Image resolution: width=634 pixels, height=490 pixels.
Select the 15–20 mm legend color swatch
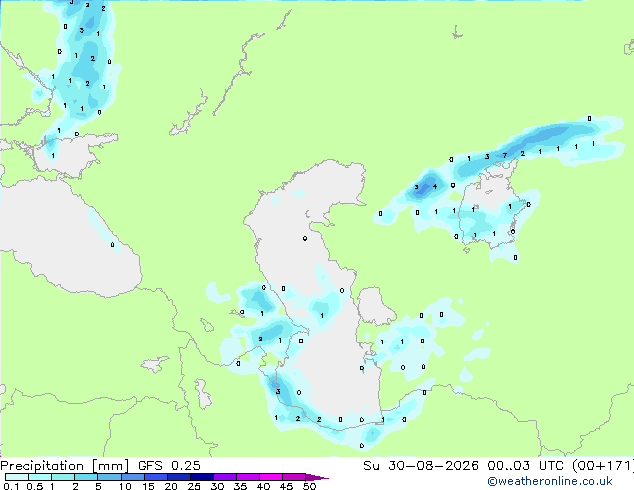[155, 477]
